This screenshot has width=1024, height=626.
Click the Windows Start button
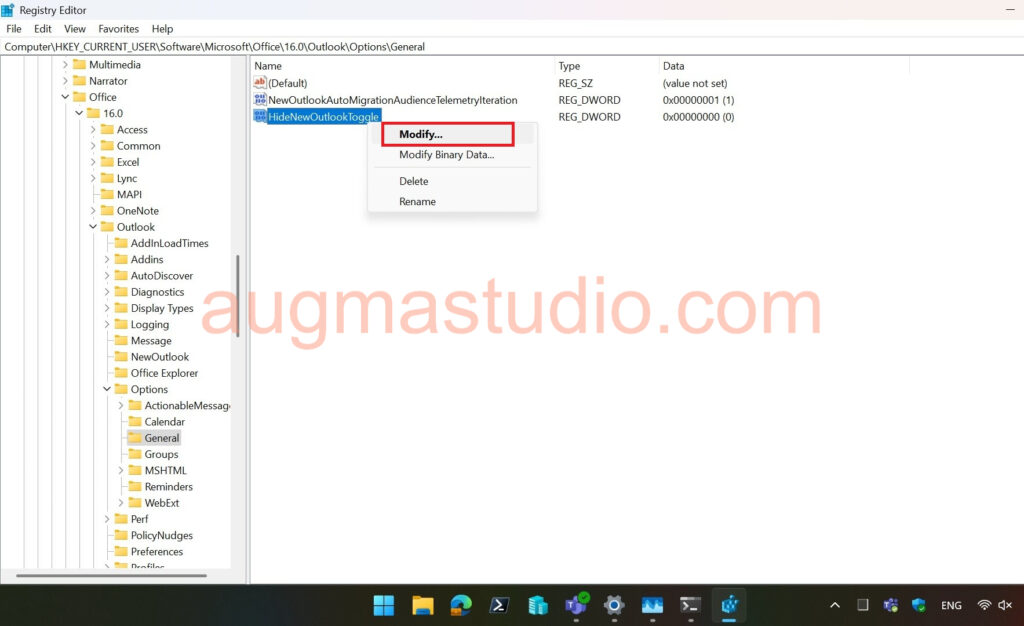(x=384, y=605)
